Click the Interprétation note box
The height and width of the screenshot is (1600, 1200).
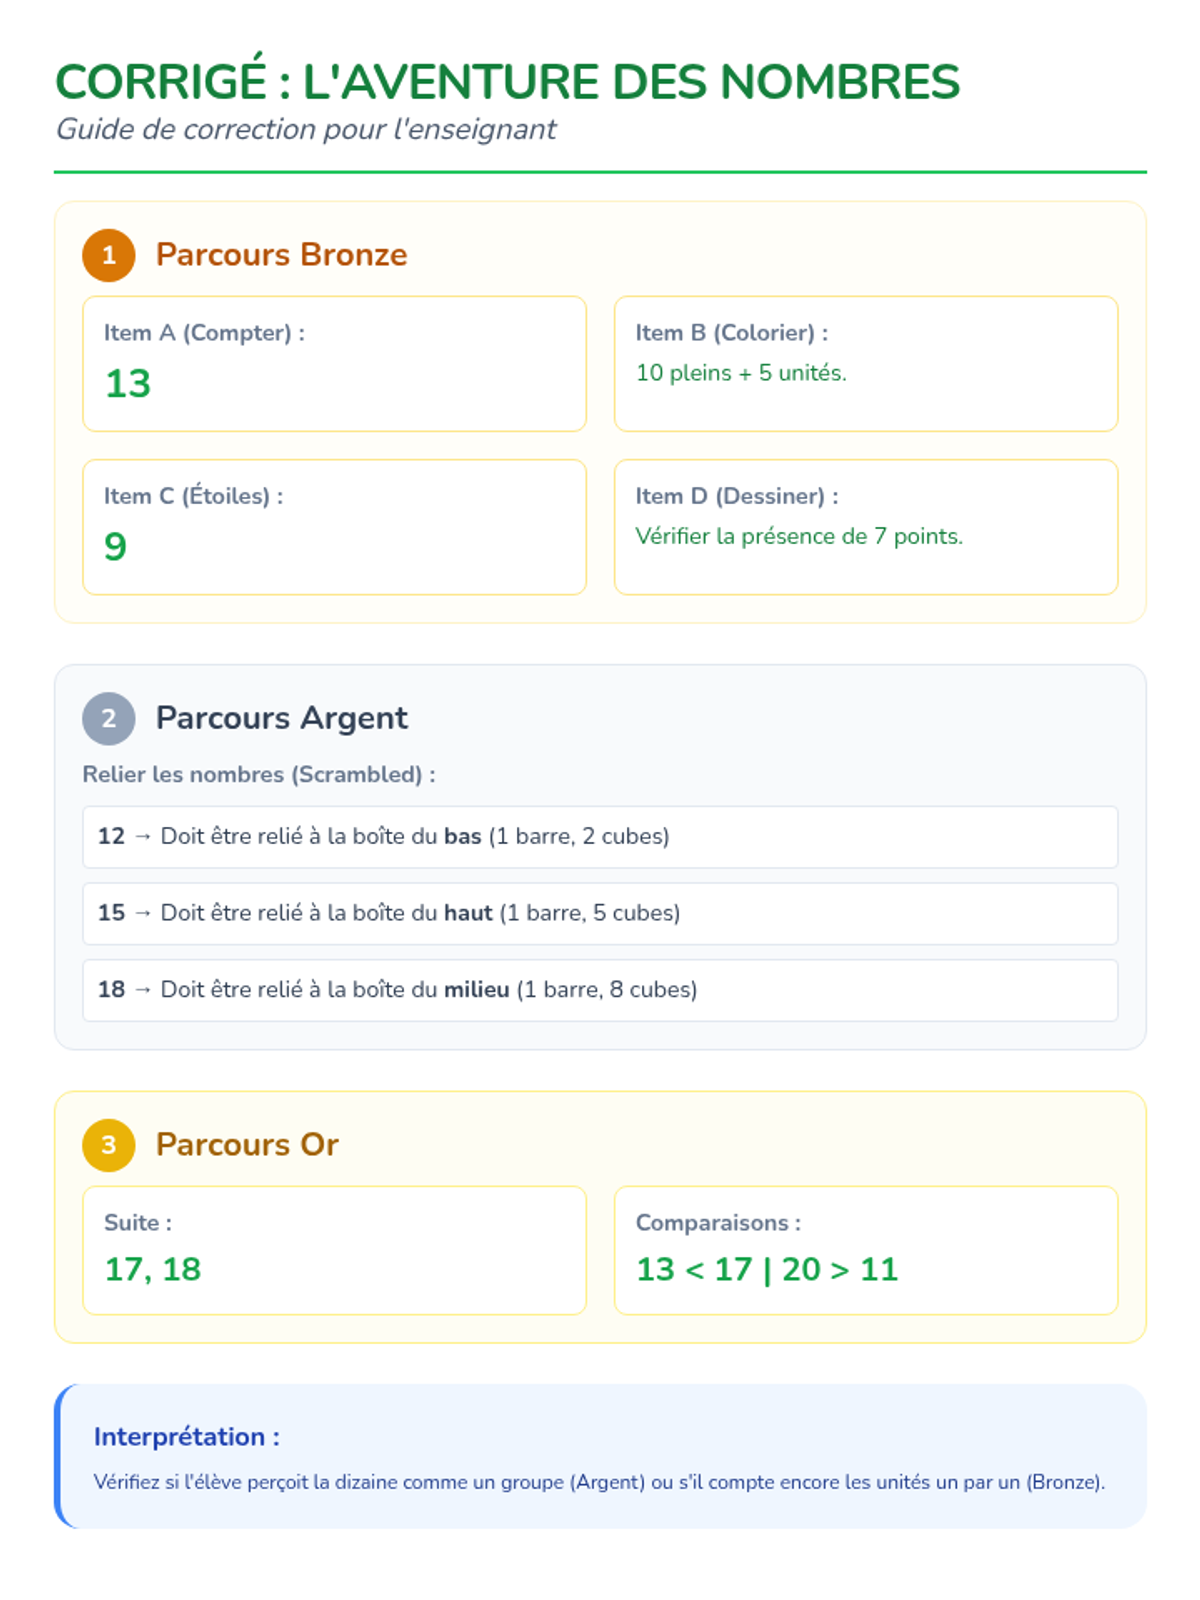click(600, 1456)
